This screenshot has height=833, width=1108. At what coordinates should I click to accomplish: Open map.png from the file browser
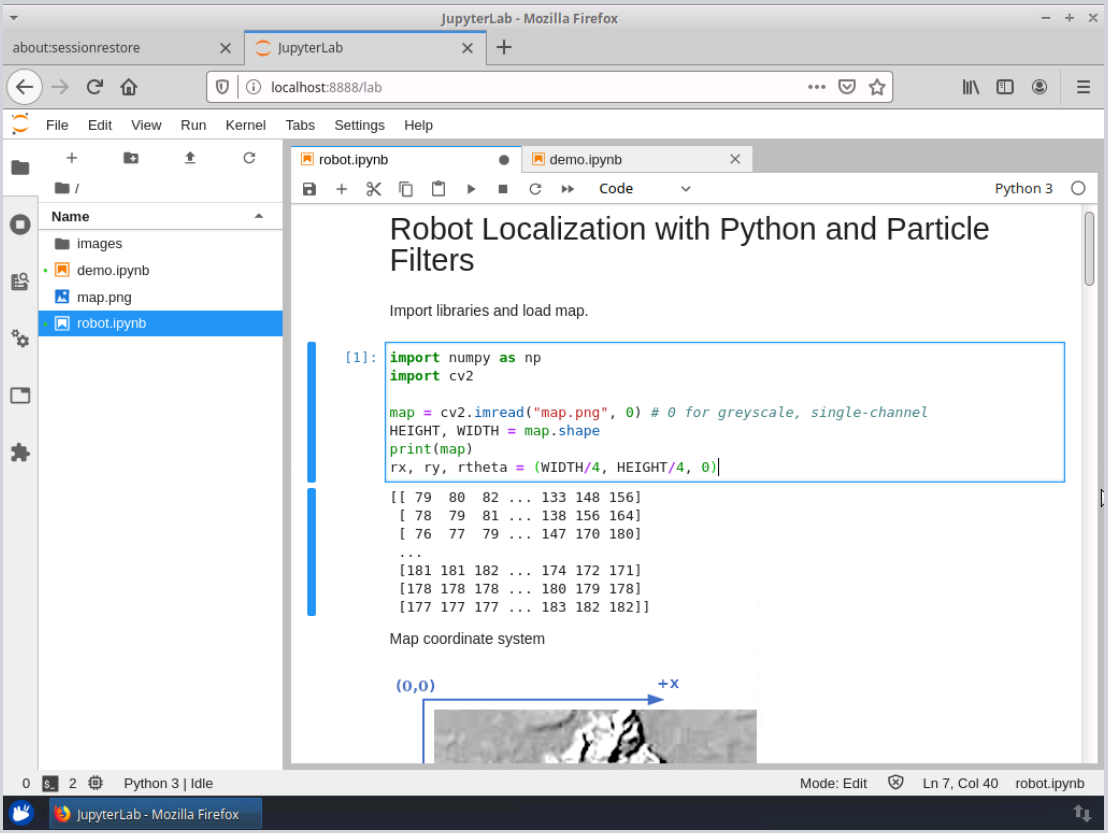pyautogui.click(x=104, y=297)
